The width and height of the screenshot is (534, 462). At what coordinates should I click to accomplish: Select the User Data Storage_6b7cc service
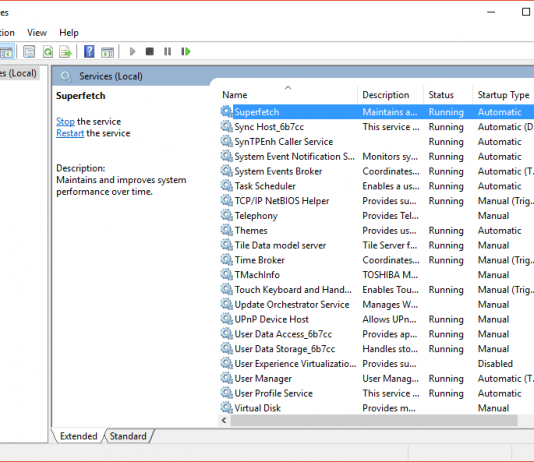click(376, 349)
